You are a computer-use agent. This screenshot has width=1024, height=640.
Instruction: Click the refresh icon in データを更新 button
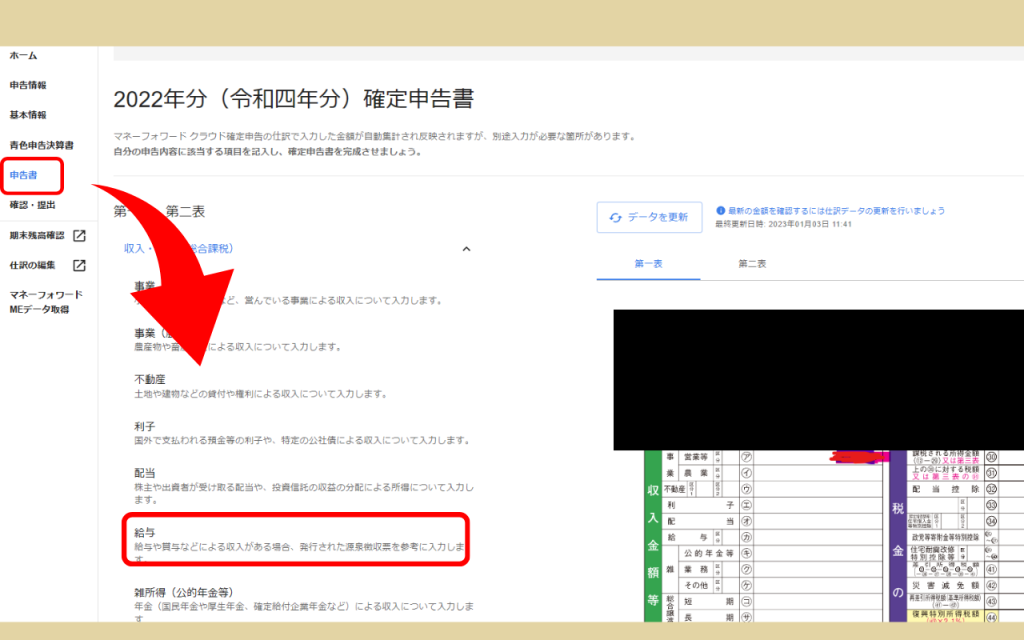click(615, 218)
